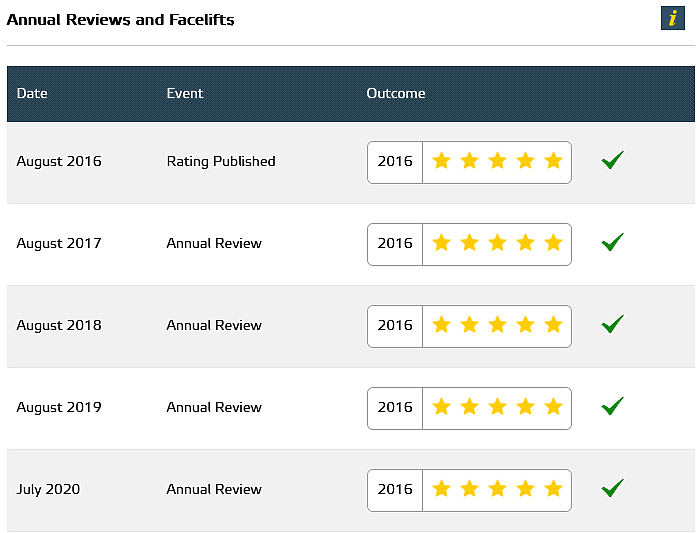Click the green checkmark for July 2020
This screenshot has width=697, height=533.
[613, 488]
